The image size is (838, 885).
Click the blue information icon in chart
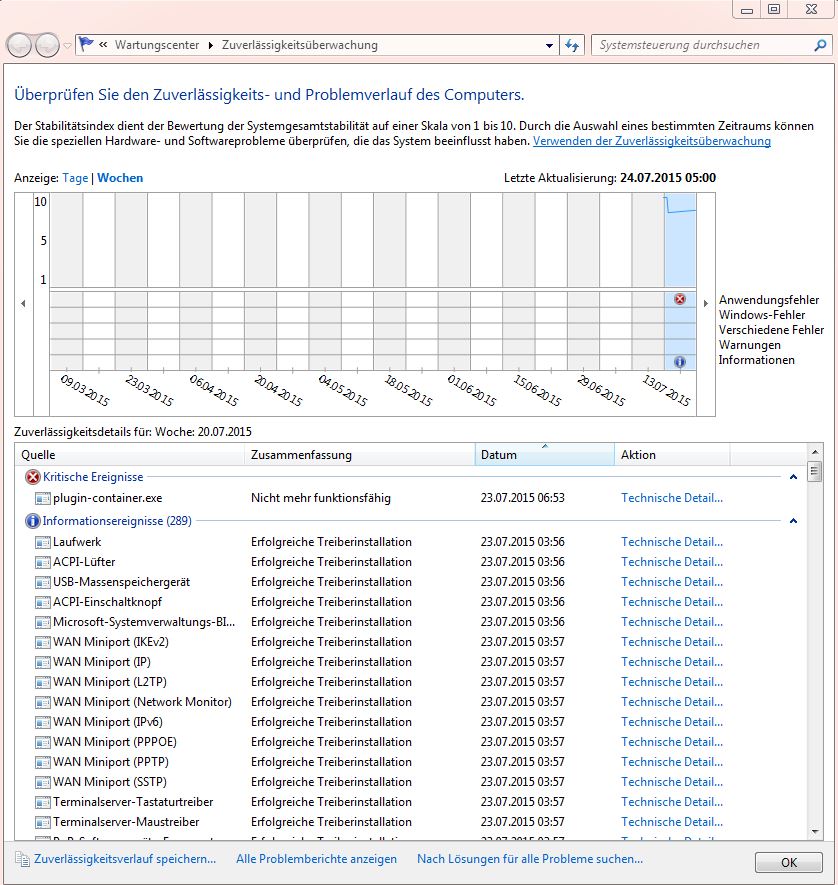pos(680,362)
